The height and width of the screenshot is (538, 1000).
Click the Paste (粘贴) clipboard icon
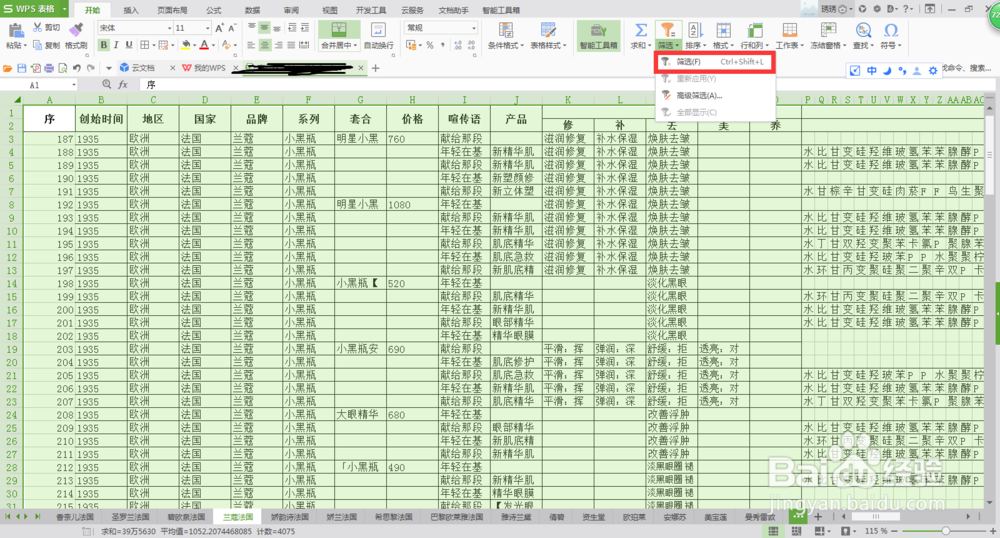click(x=16, y=30)
